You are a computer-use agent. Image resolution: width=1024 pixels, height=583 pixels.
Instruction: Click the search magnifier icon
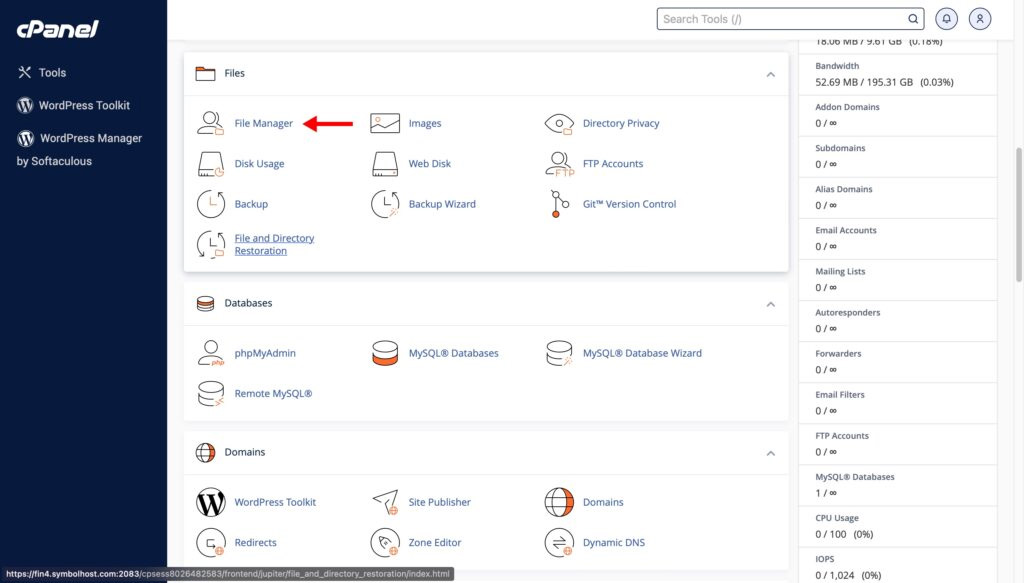click(913, 19)
